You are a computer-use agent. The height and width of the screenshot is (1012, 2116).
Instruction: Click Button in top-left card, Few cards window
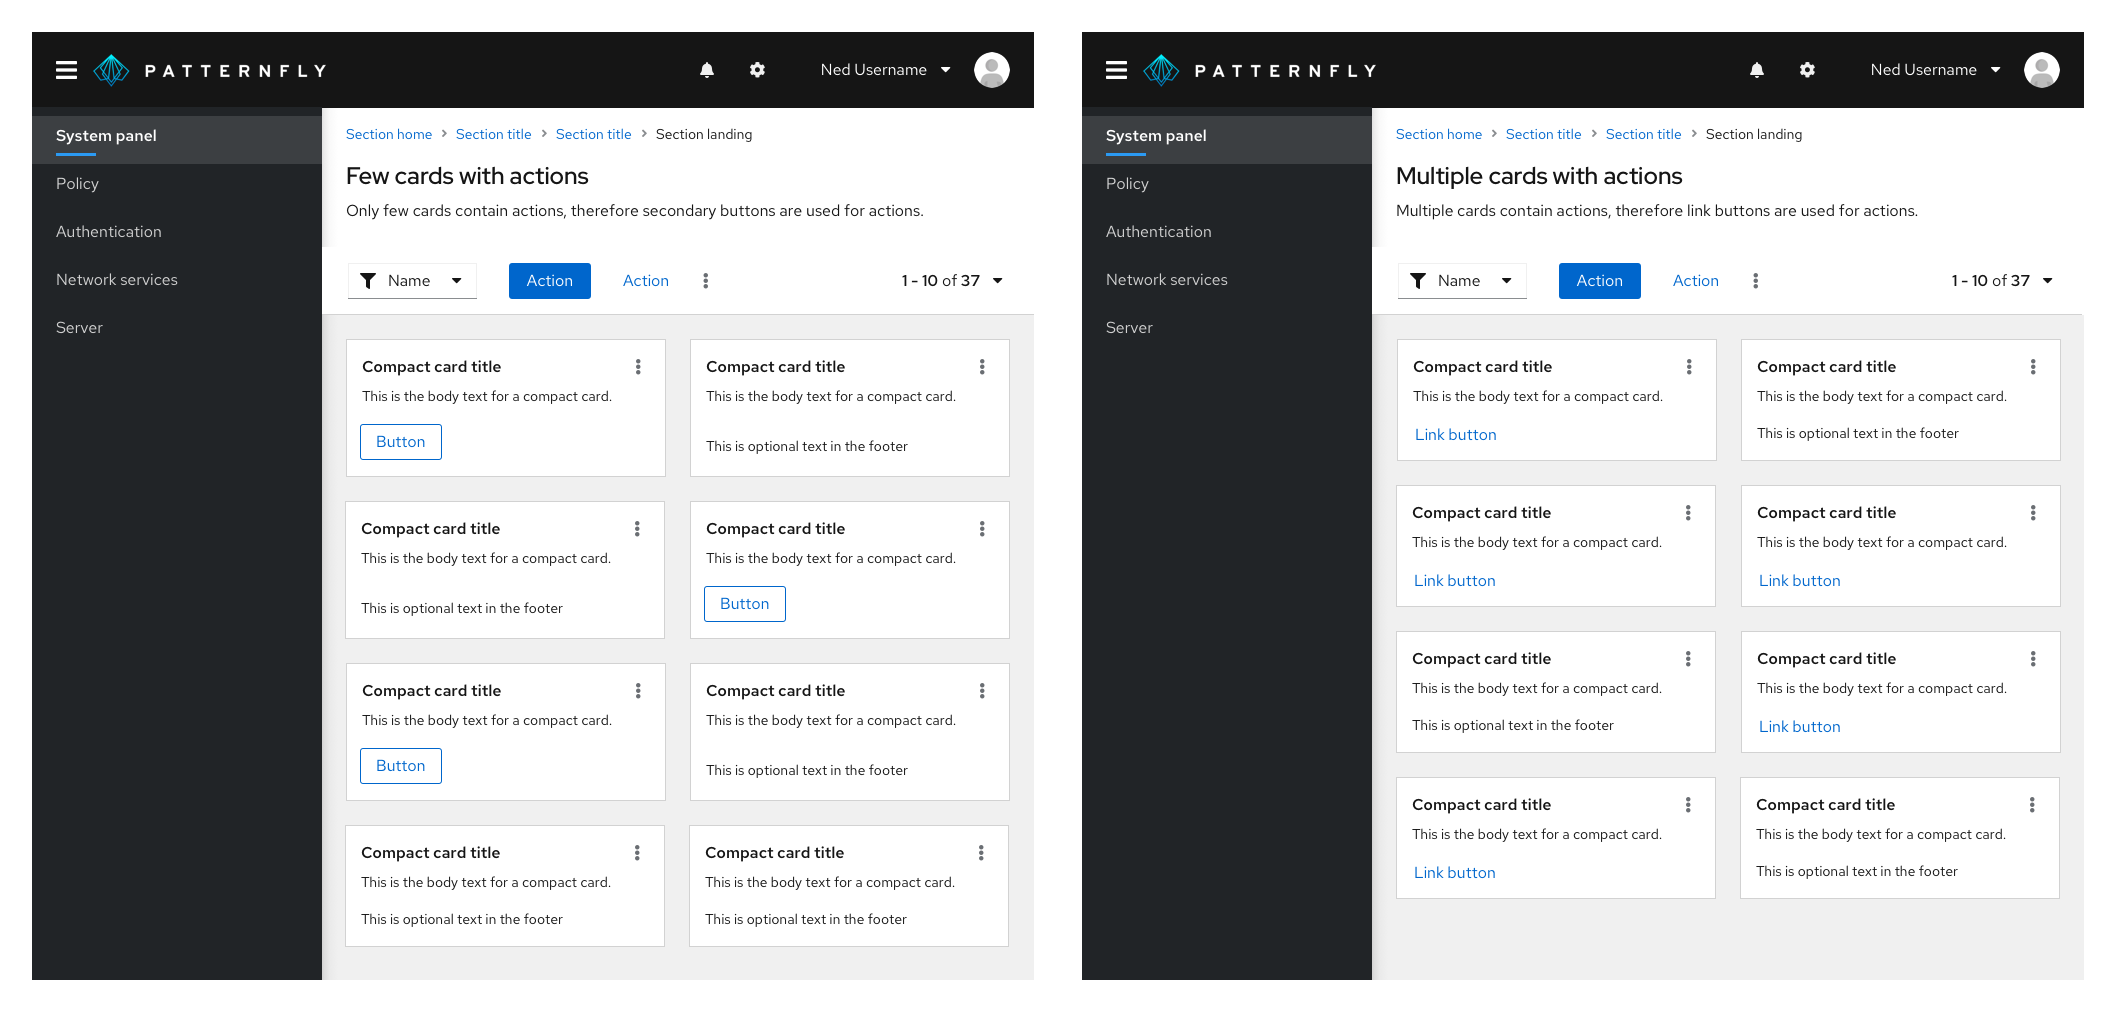(x=401, y=442)
